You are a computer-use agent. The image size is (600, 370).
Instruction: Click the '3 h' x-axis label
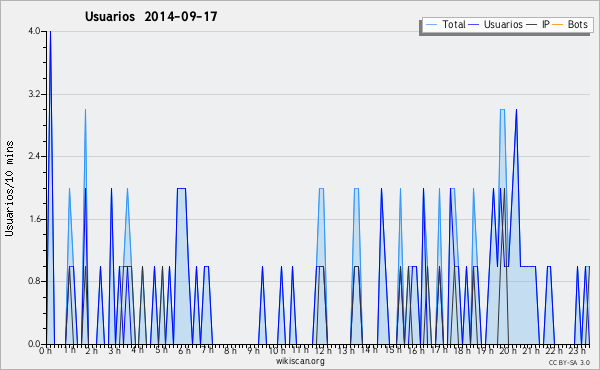tap(114, 350)
